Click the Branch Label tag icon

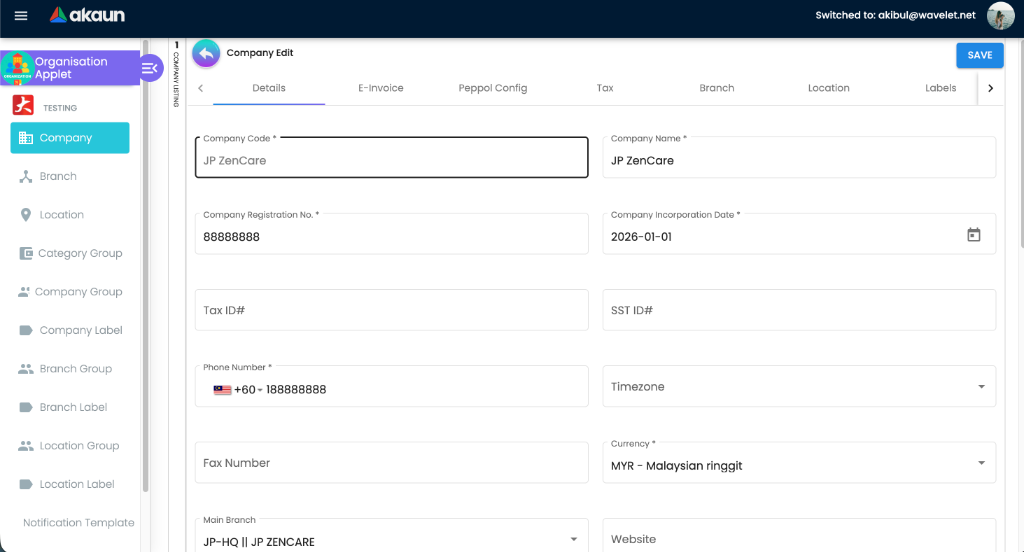coord(25,408)
